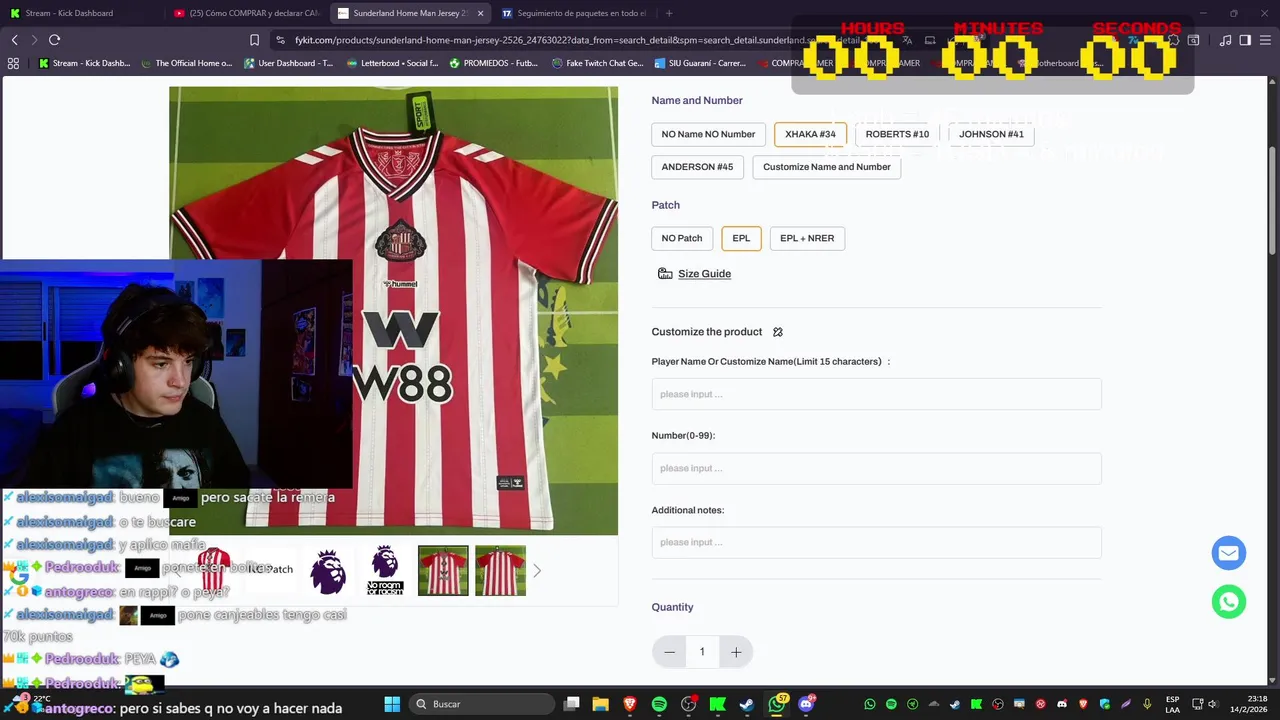The height and width of the screenshot is (720, 1280).
Task: Click the browser forward arrow
Action: [34, 40]
